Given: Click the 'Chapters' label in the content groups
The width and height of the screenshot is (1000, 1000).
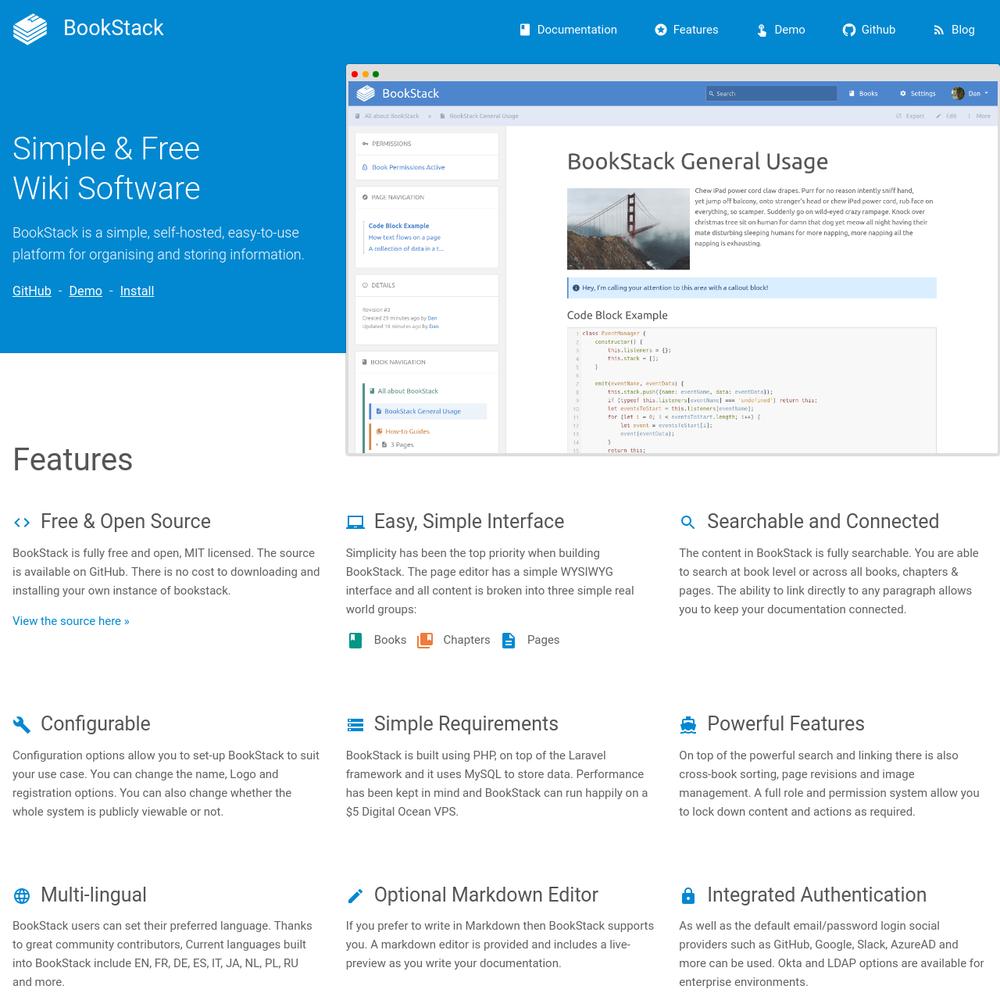Looking at the screenshot, I should point(466,640).
